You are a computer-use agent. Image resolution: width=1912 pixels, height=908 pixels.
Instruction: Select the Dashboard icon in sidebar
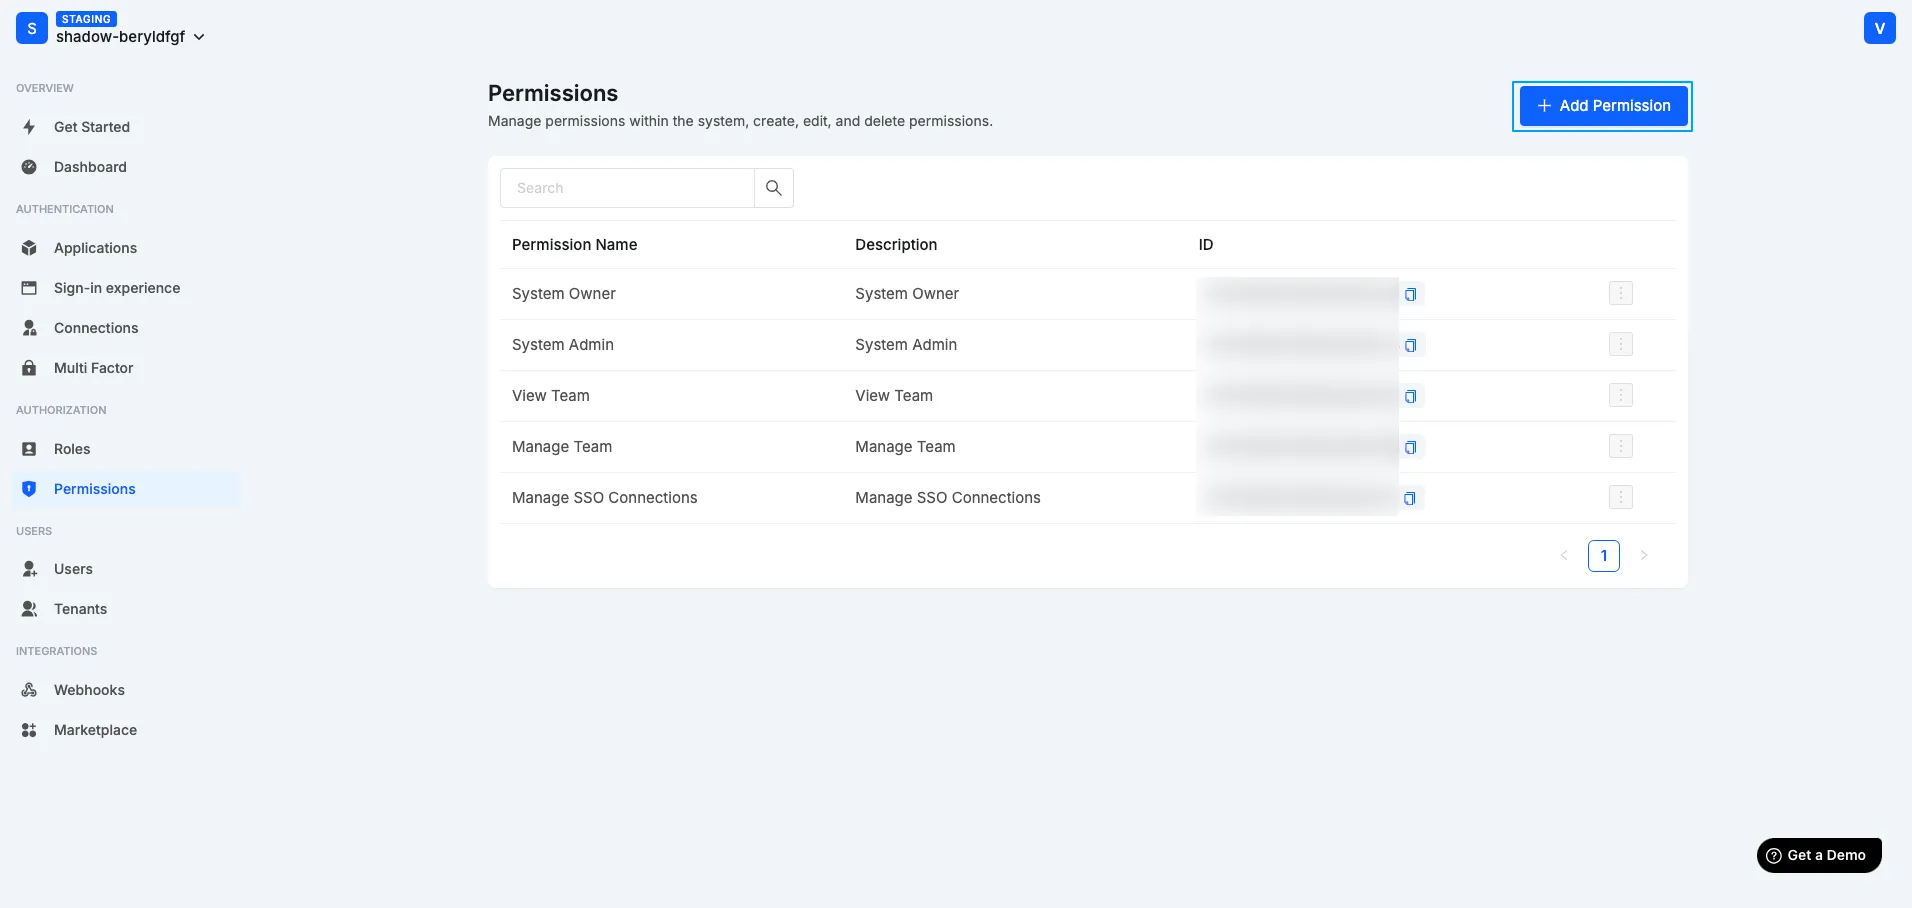[29, 167]
